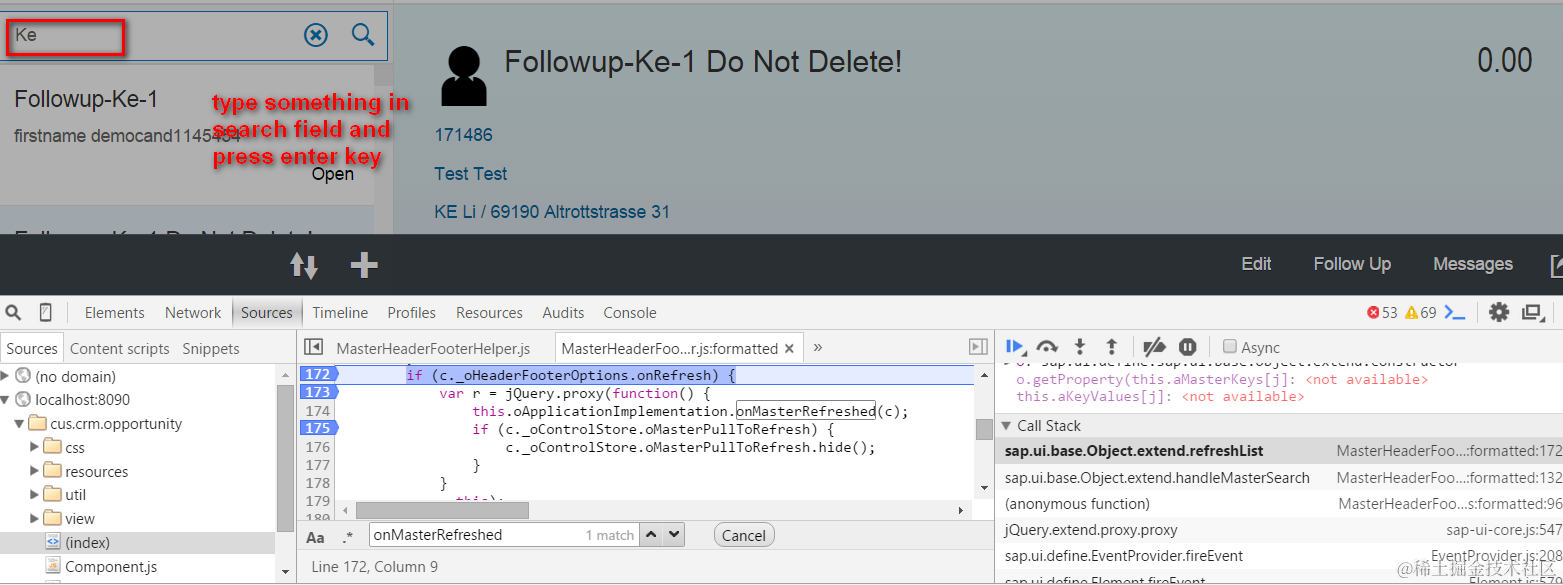Switch to the Network panel
1563x585 pixels.
[193, 313]
